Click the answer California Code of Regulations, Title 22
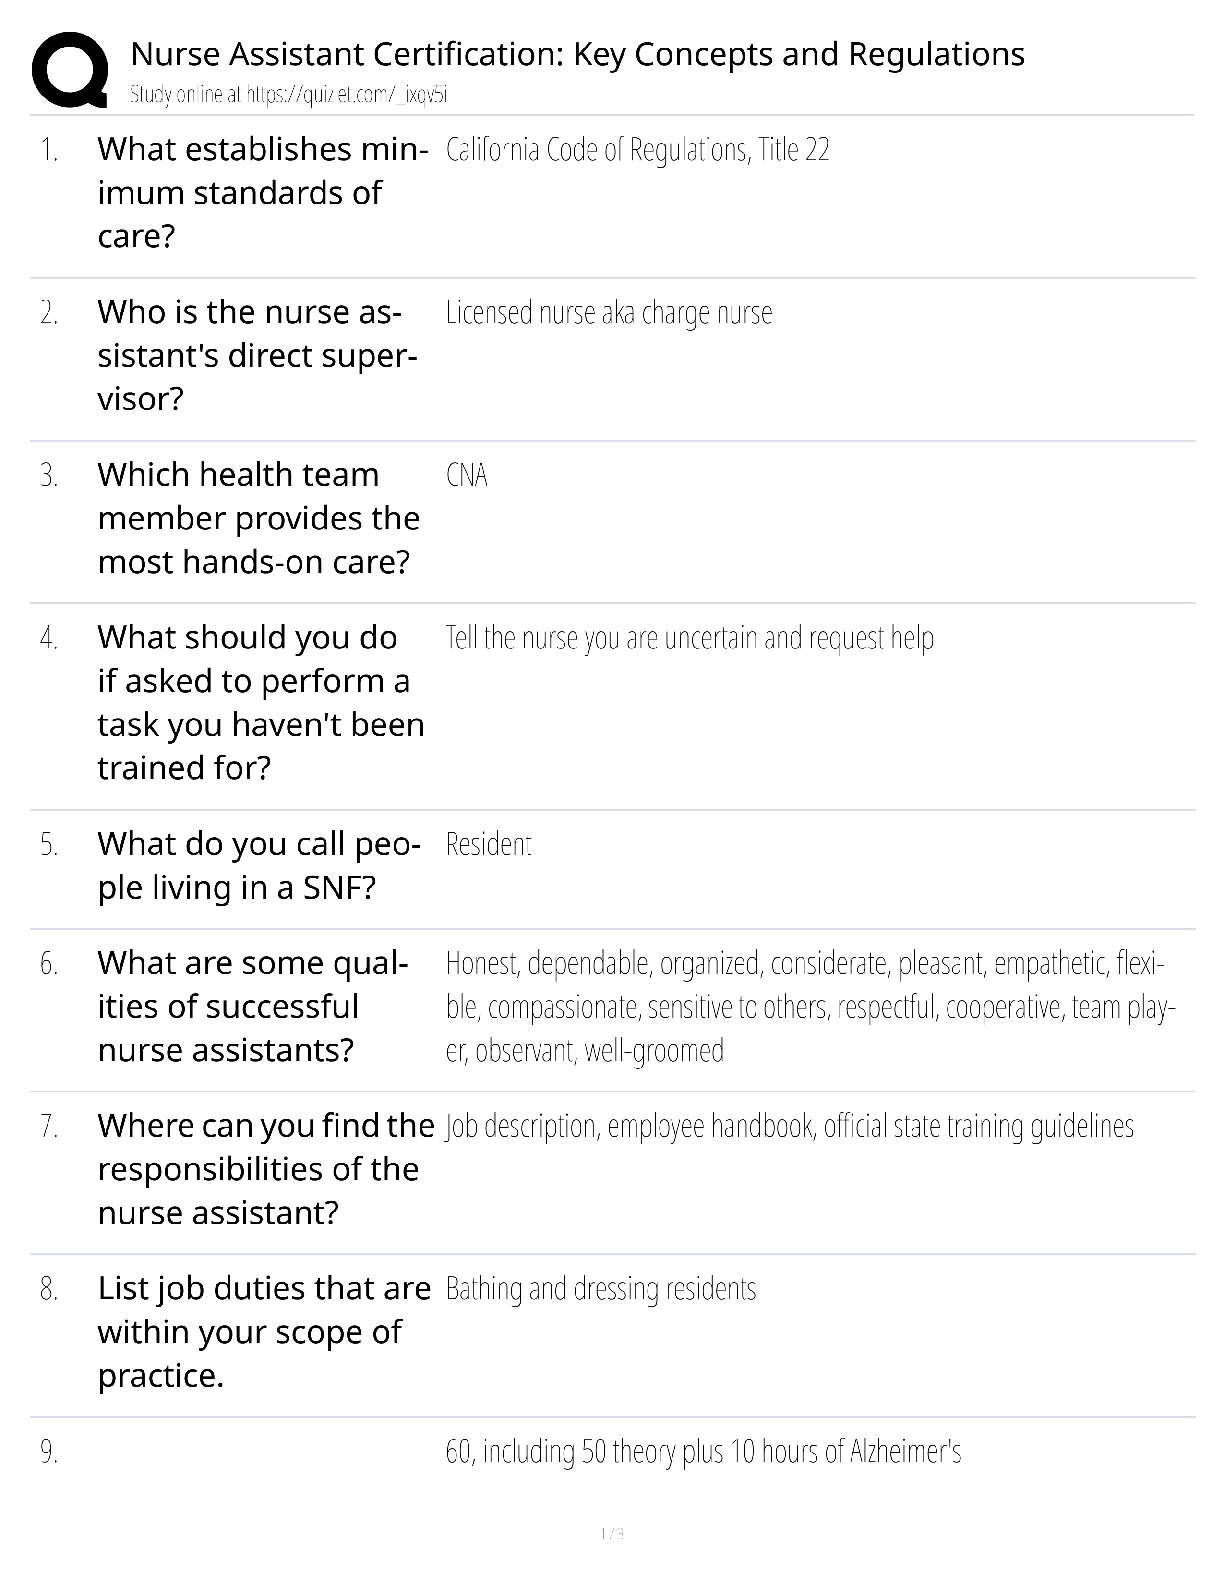1224x1584 pixels. tap(637, 150)
